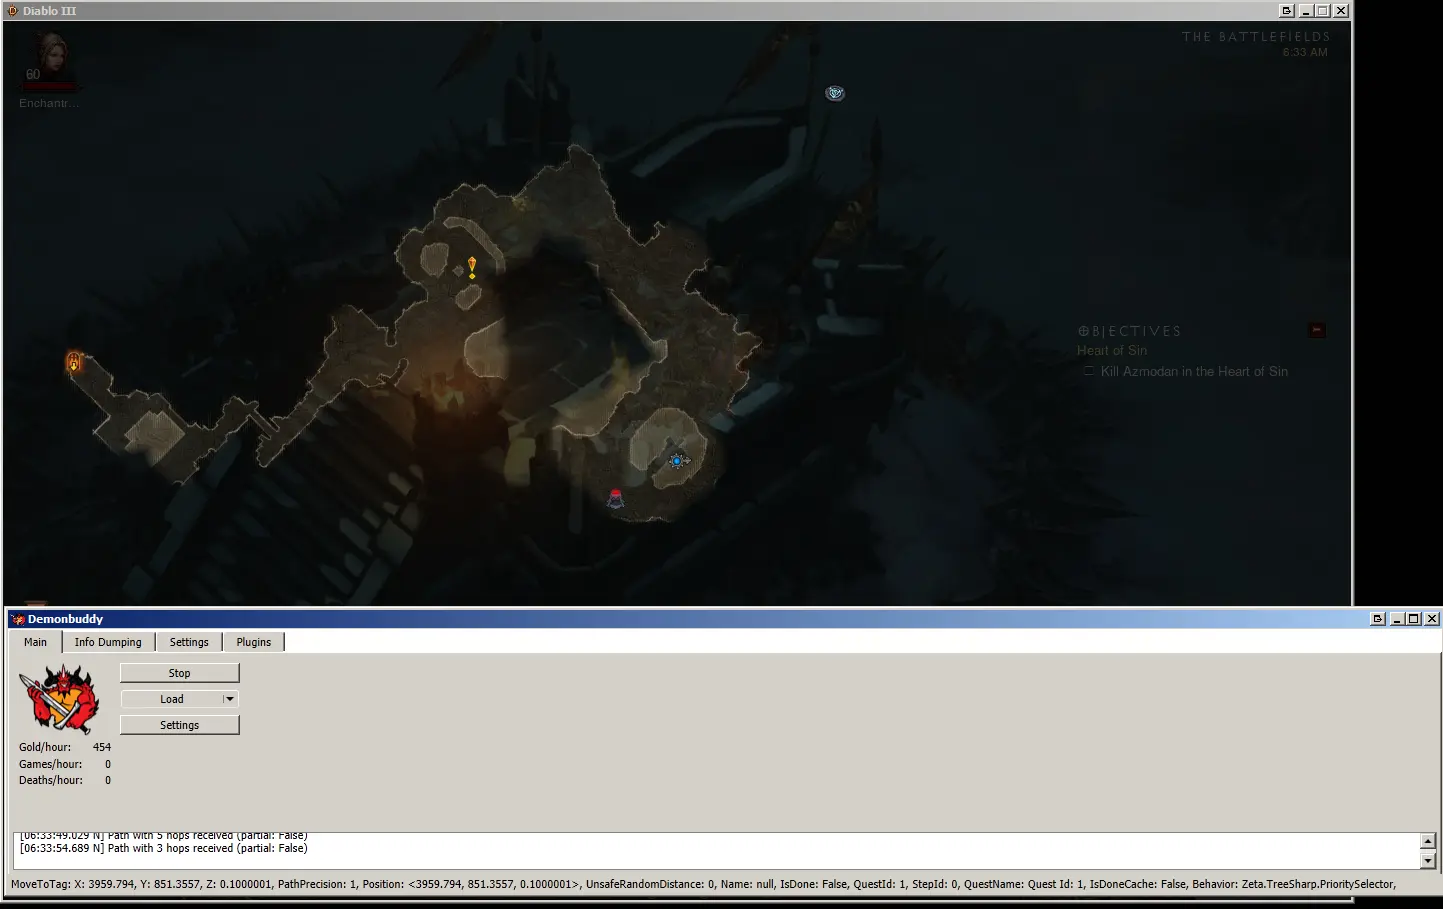The width and height of the screenshot is (1443, 909).
Task: Click the Demonbuddy window extra options button
Action: tap(1377, 619)
